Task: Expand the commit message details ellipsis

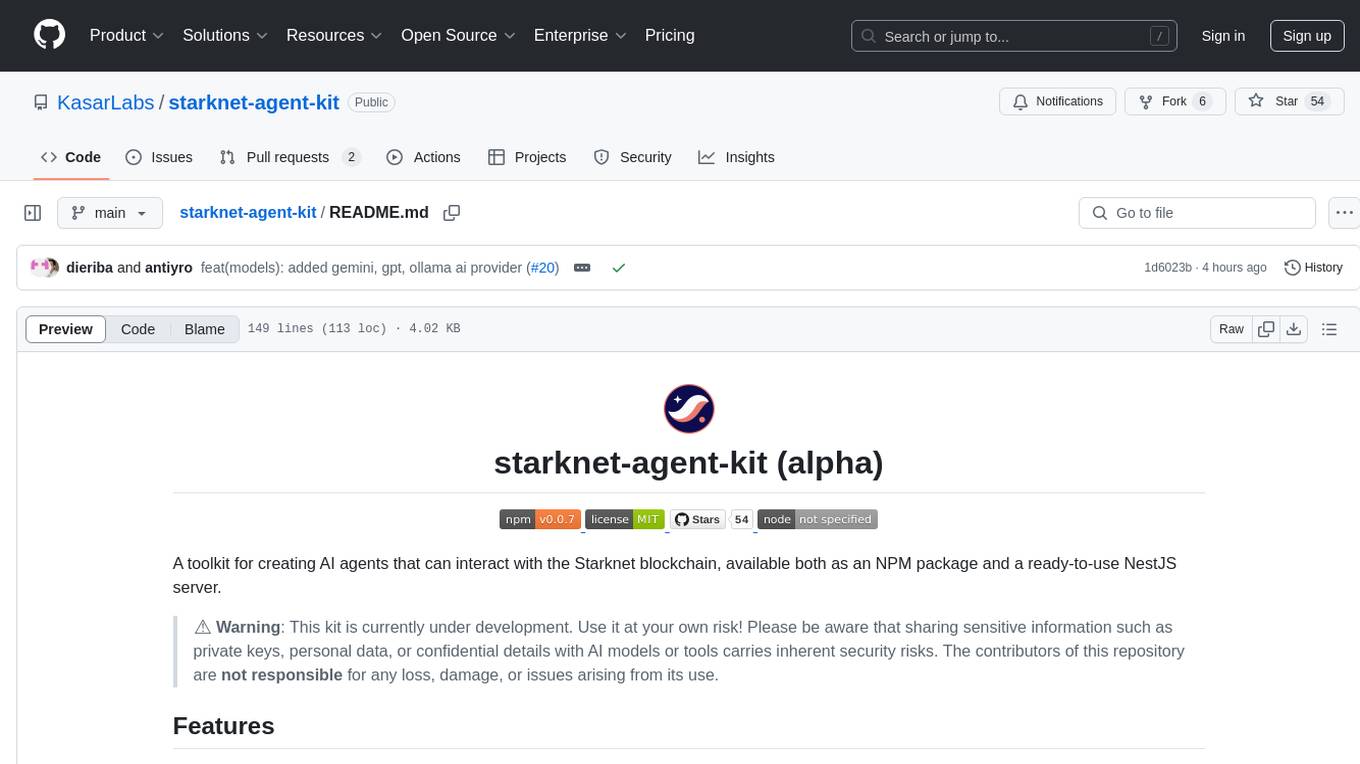Action: pyautogui.click(x=582, y=268)
